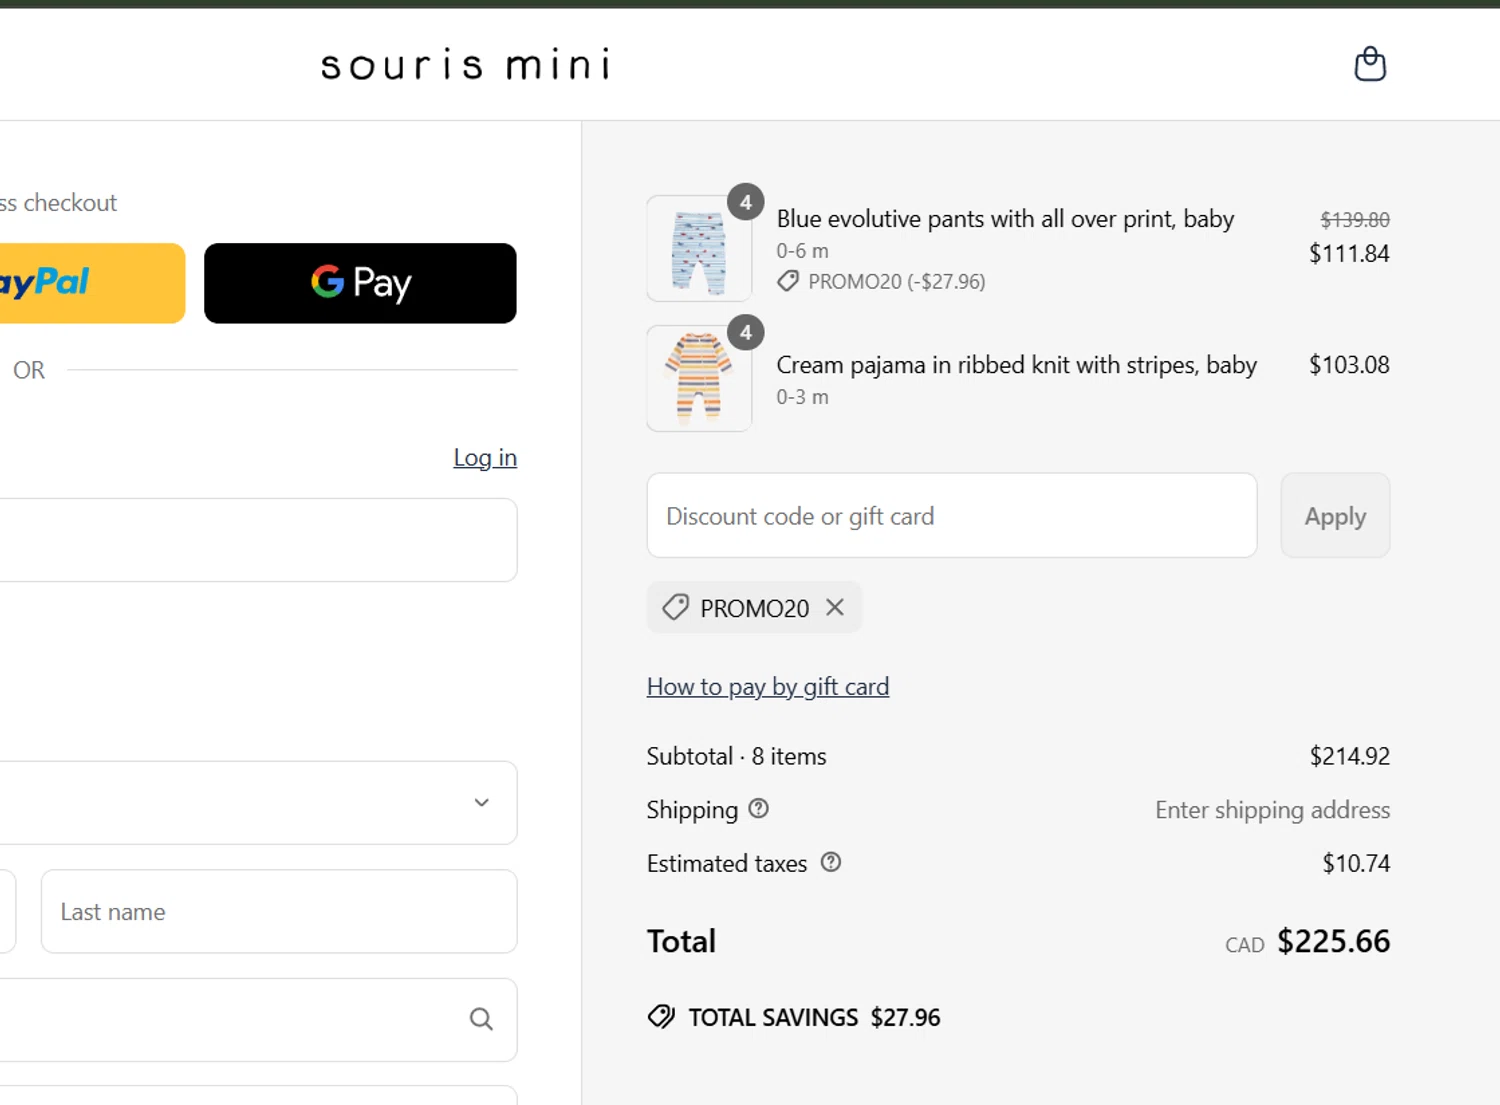Click the souris mini logo
Viewport: 1500px width, 1105px height.
coord(466,65)
